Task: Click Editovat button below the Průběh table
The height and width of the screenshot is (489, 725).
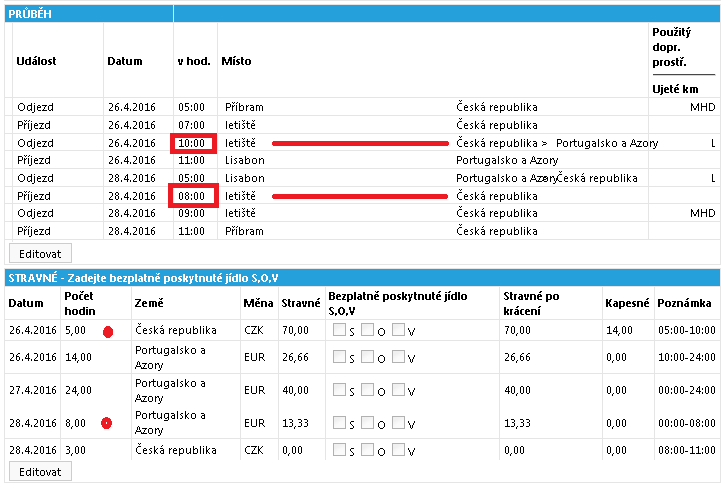Action: click(40, 254)
